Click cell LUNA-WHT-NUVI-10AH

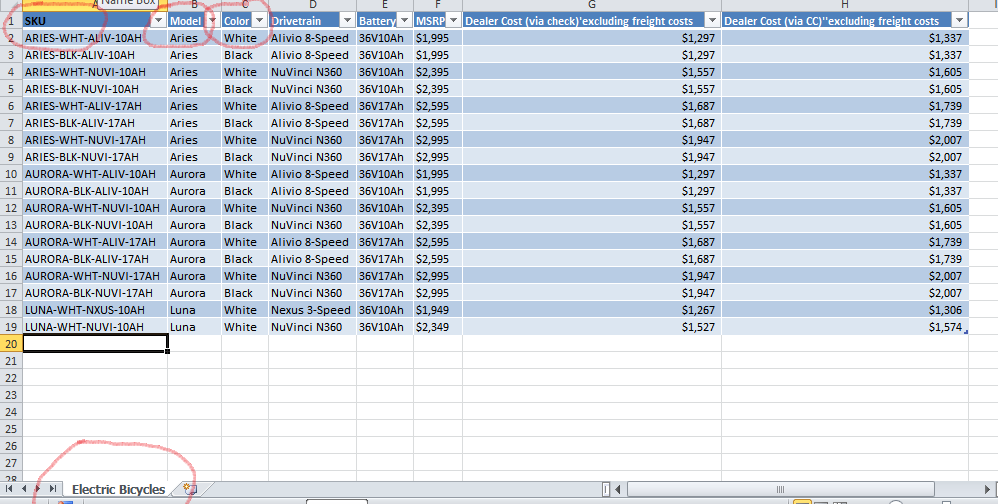(x=95, y=326)
